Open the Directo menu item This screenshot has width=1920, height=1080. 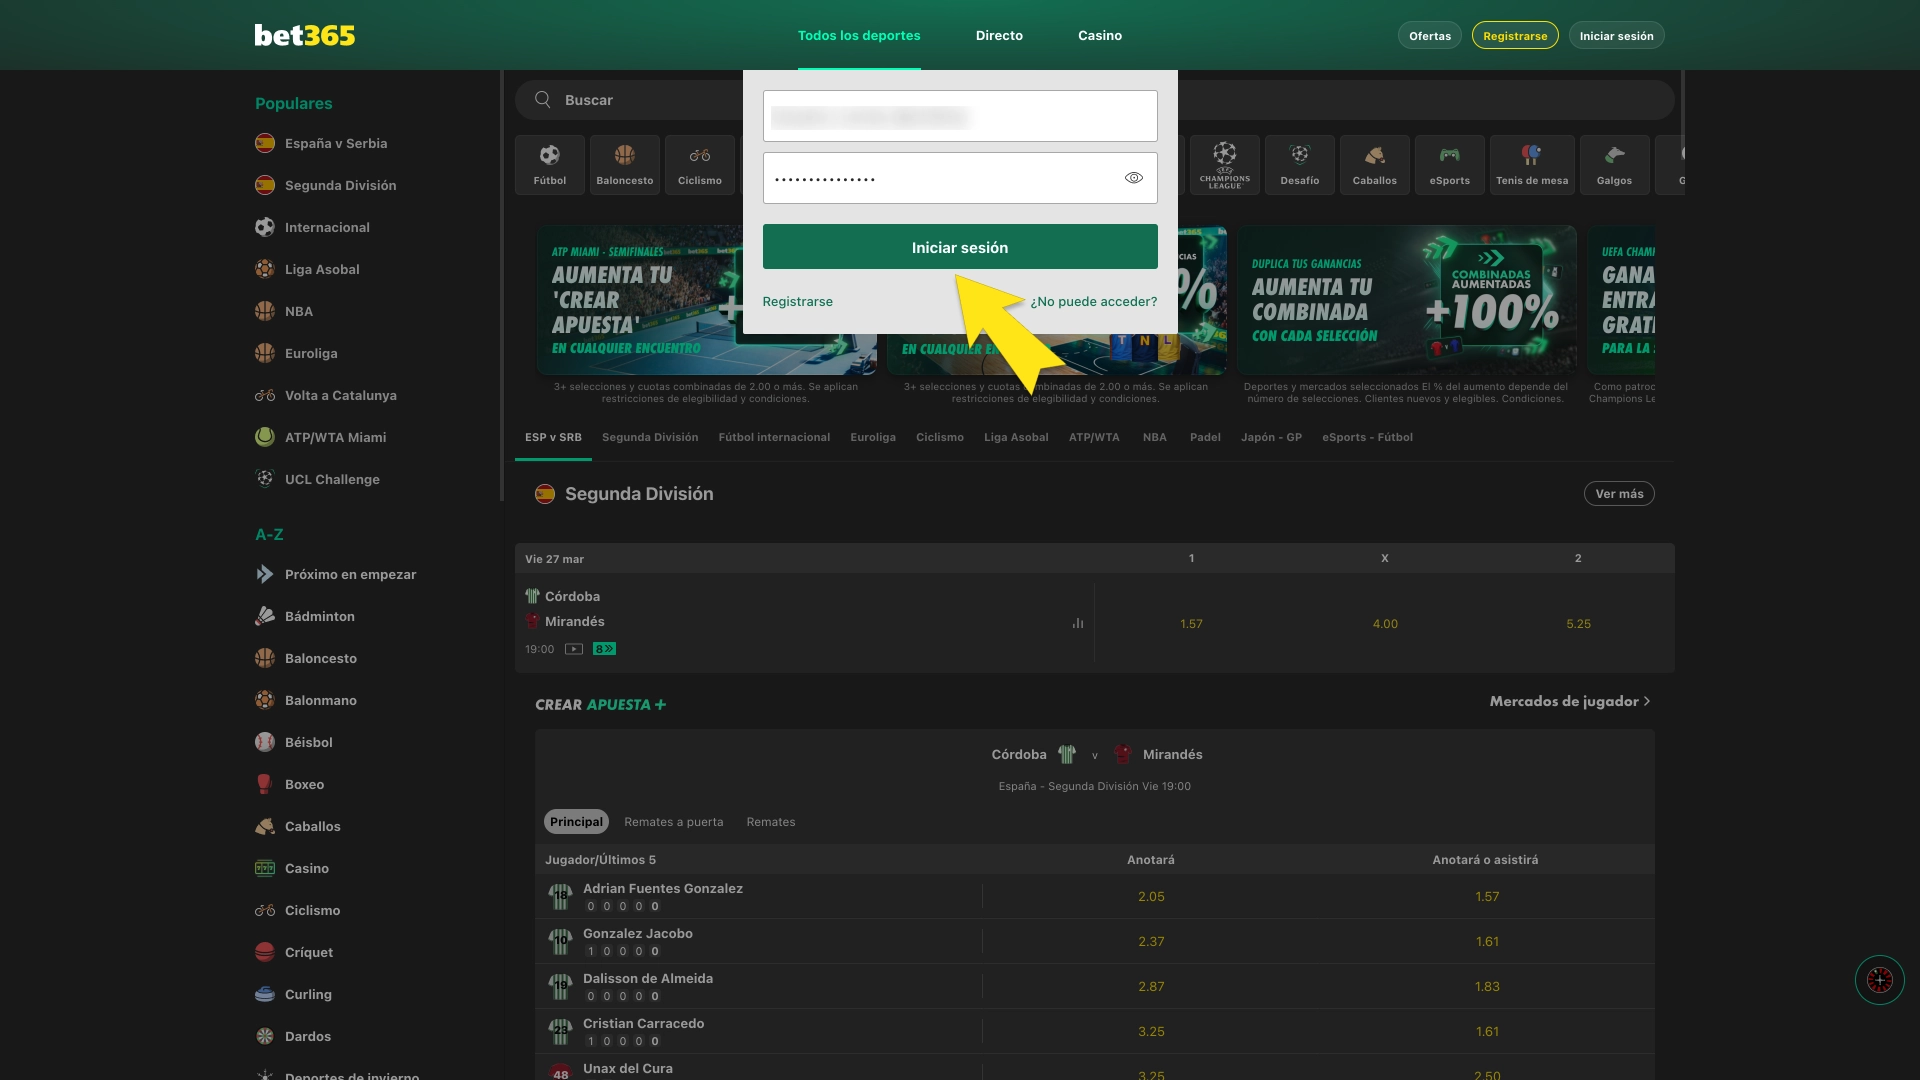pyautogui.click(x=999, y=35)
